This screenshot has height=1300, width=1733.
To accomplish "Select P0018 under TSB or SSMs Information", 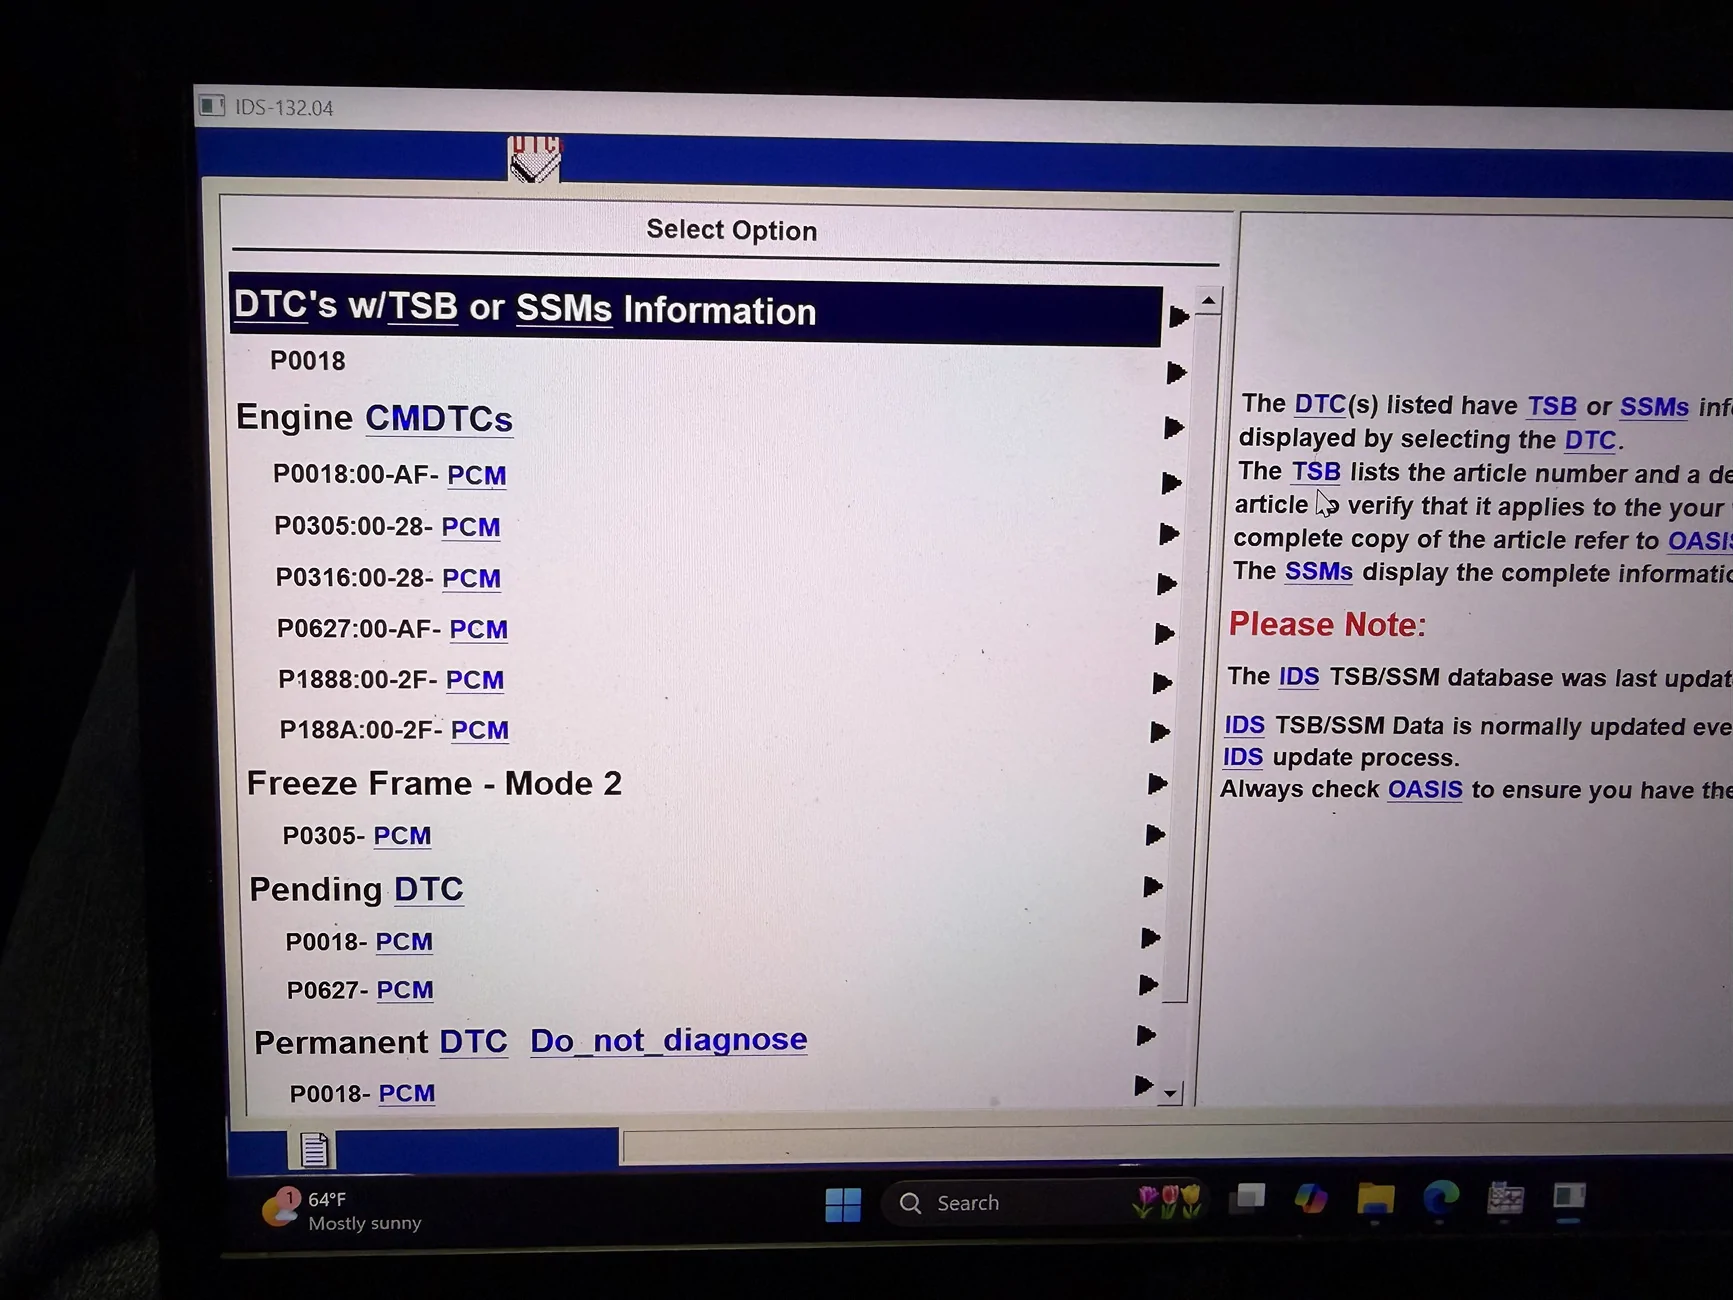I will [308, 361].
